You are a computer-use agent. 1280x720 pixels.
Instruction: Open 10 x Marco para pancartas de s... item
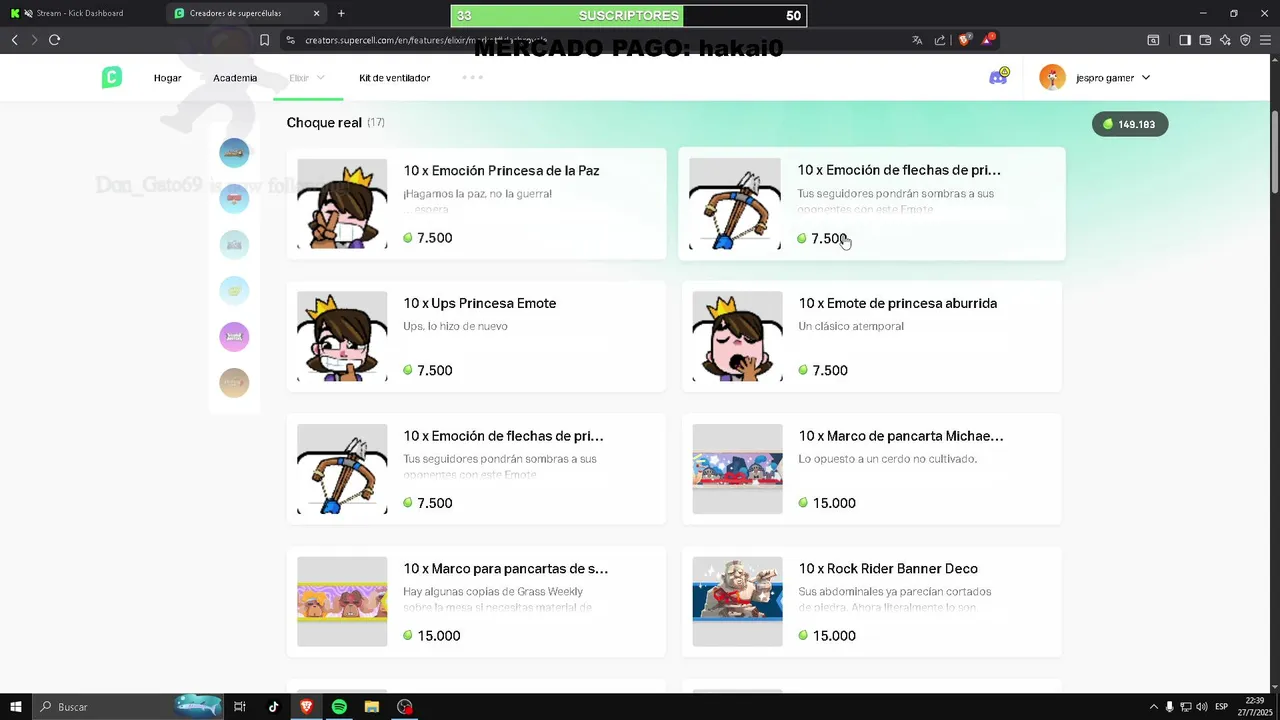click(476, 602)
